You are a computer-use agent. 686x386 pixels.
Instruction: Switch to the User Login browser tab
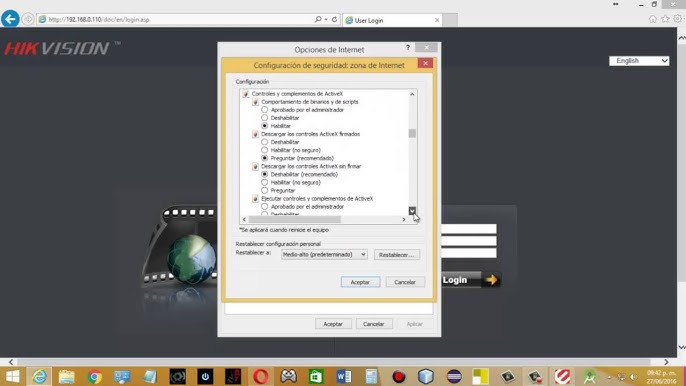click(392, 20)
